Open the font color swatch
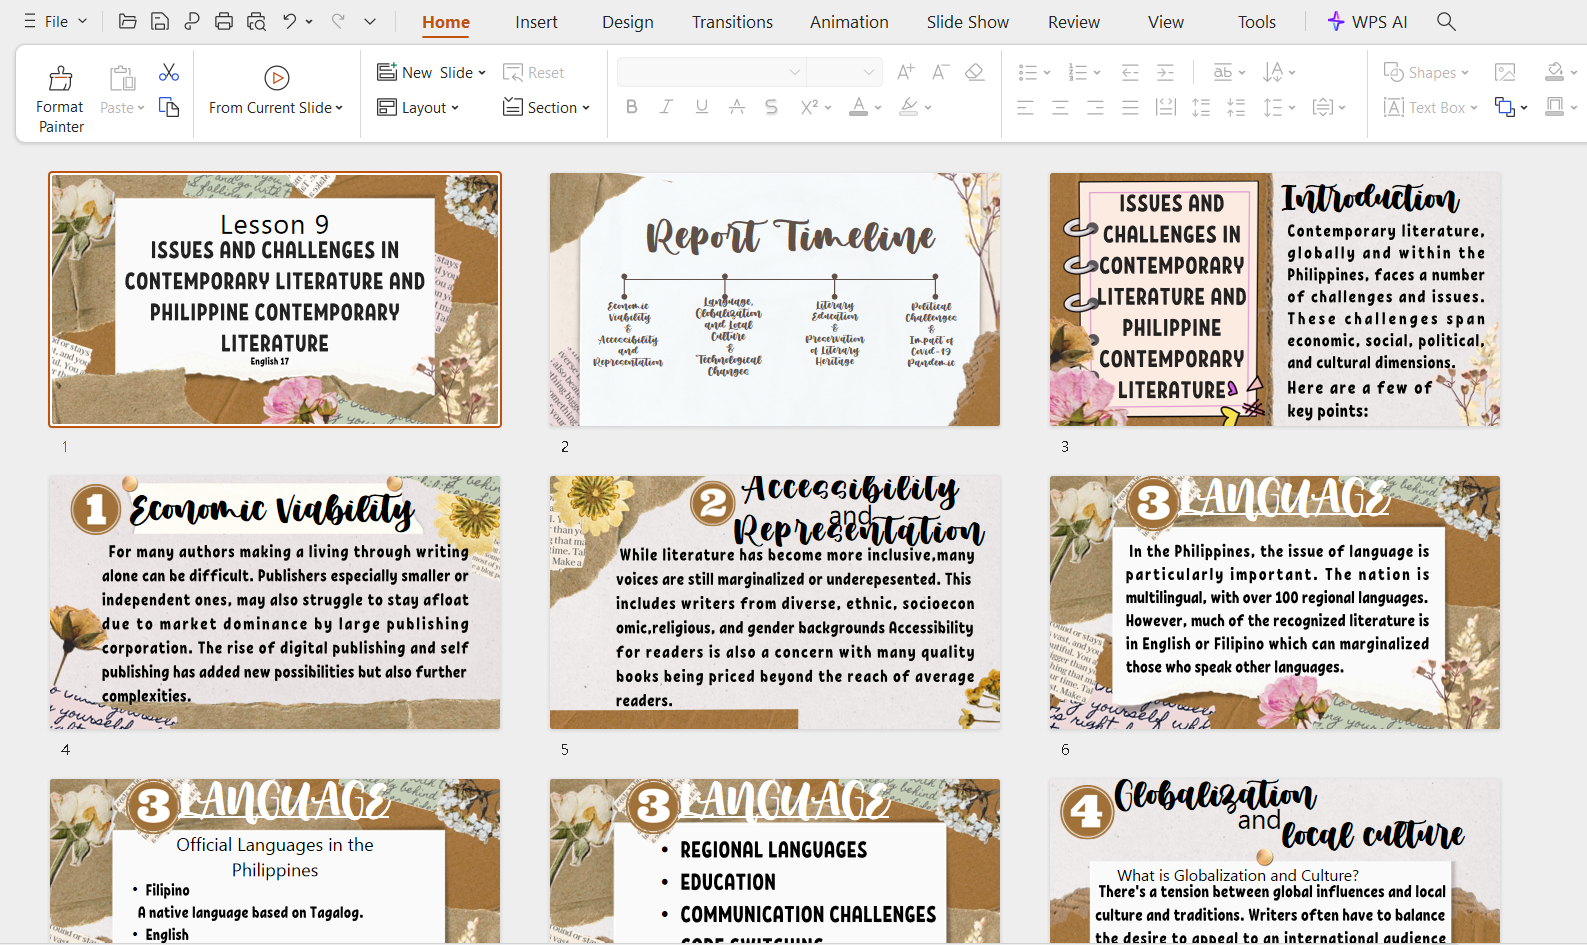 click(858, 107)
